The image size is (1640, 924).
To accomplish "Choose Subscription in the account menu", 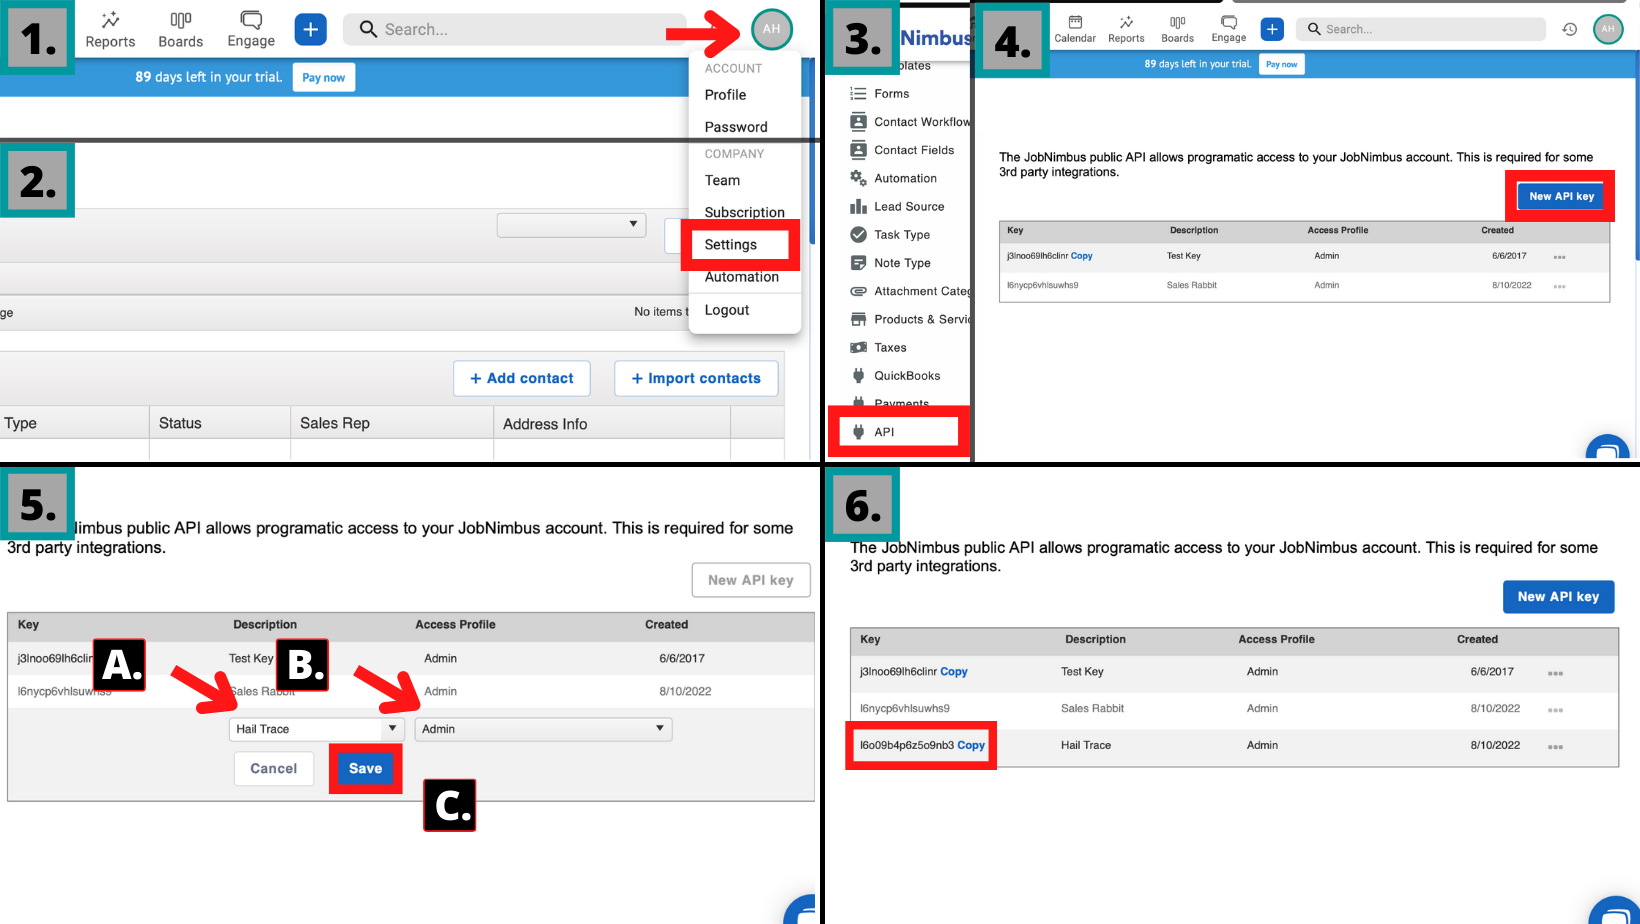I will point(744,212).
